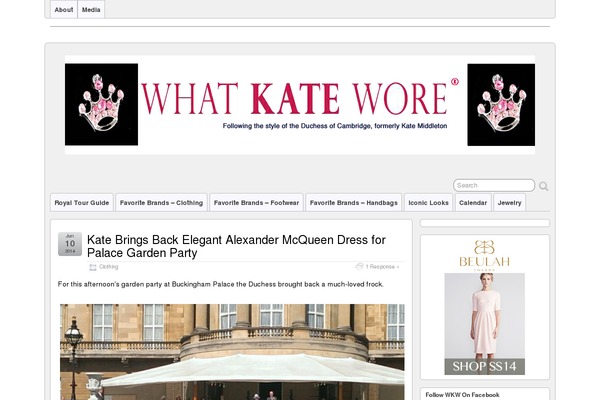The height and width of the screenshot is (400, 600).
Task: Click the Follow WKW On Facebook heading
Action: pyautogui.click(x=462, y=395)
